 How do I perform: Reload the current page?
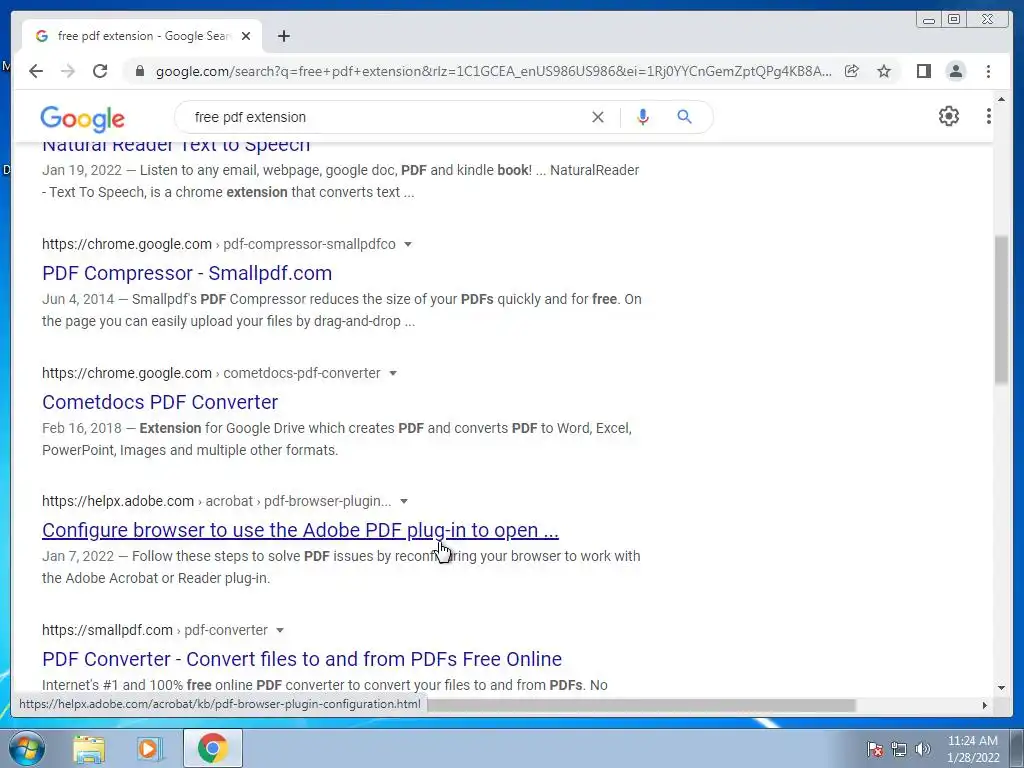click(x=100, y=71)
